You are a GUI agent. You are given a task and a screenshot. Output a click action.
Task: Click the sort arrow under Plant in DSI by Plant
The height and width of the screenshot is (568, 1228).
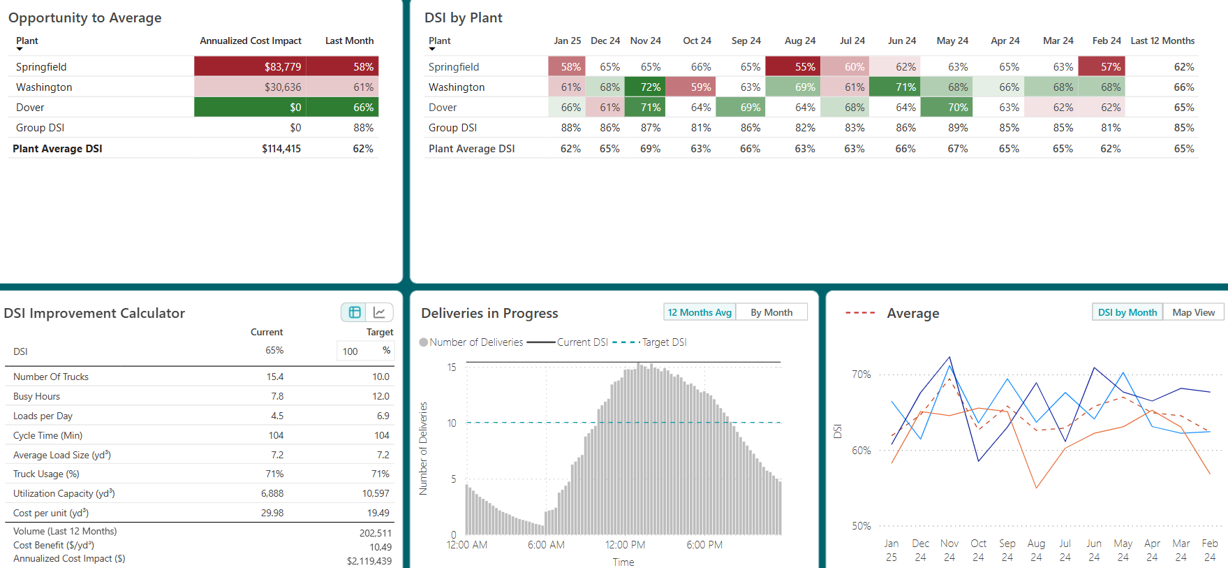pyautogui.click(x=432, y=49)
